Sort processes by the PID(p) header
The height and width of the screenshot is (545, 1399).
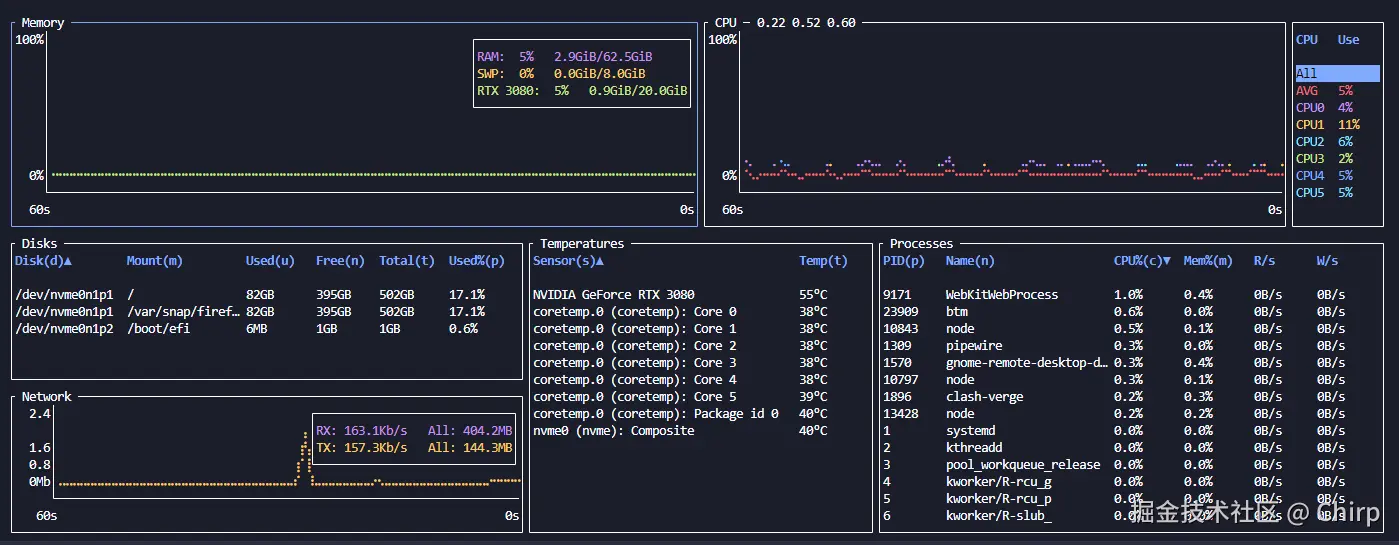click(x=903, y=261)
